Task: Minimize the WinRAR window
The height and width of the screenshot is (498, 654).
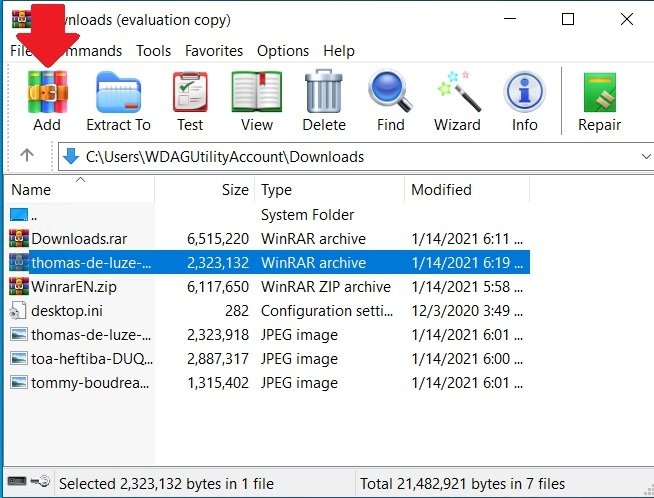Action: [x=510, y=19]
